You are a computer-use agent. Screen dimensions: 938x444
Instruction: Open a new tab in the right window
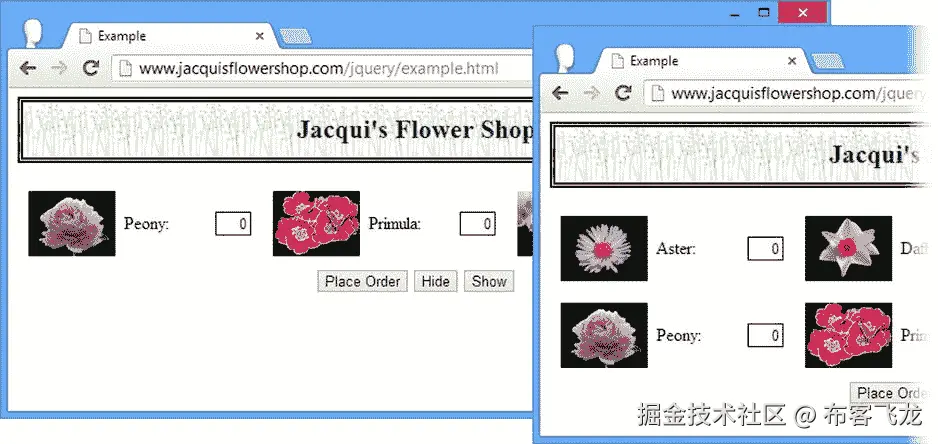coord(828,61)
